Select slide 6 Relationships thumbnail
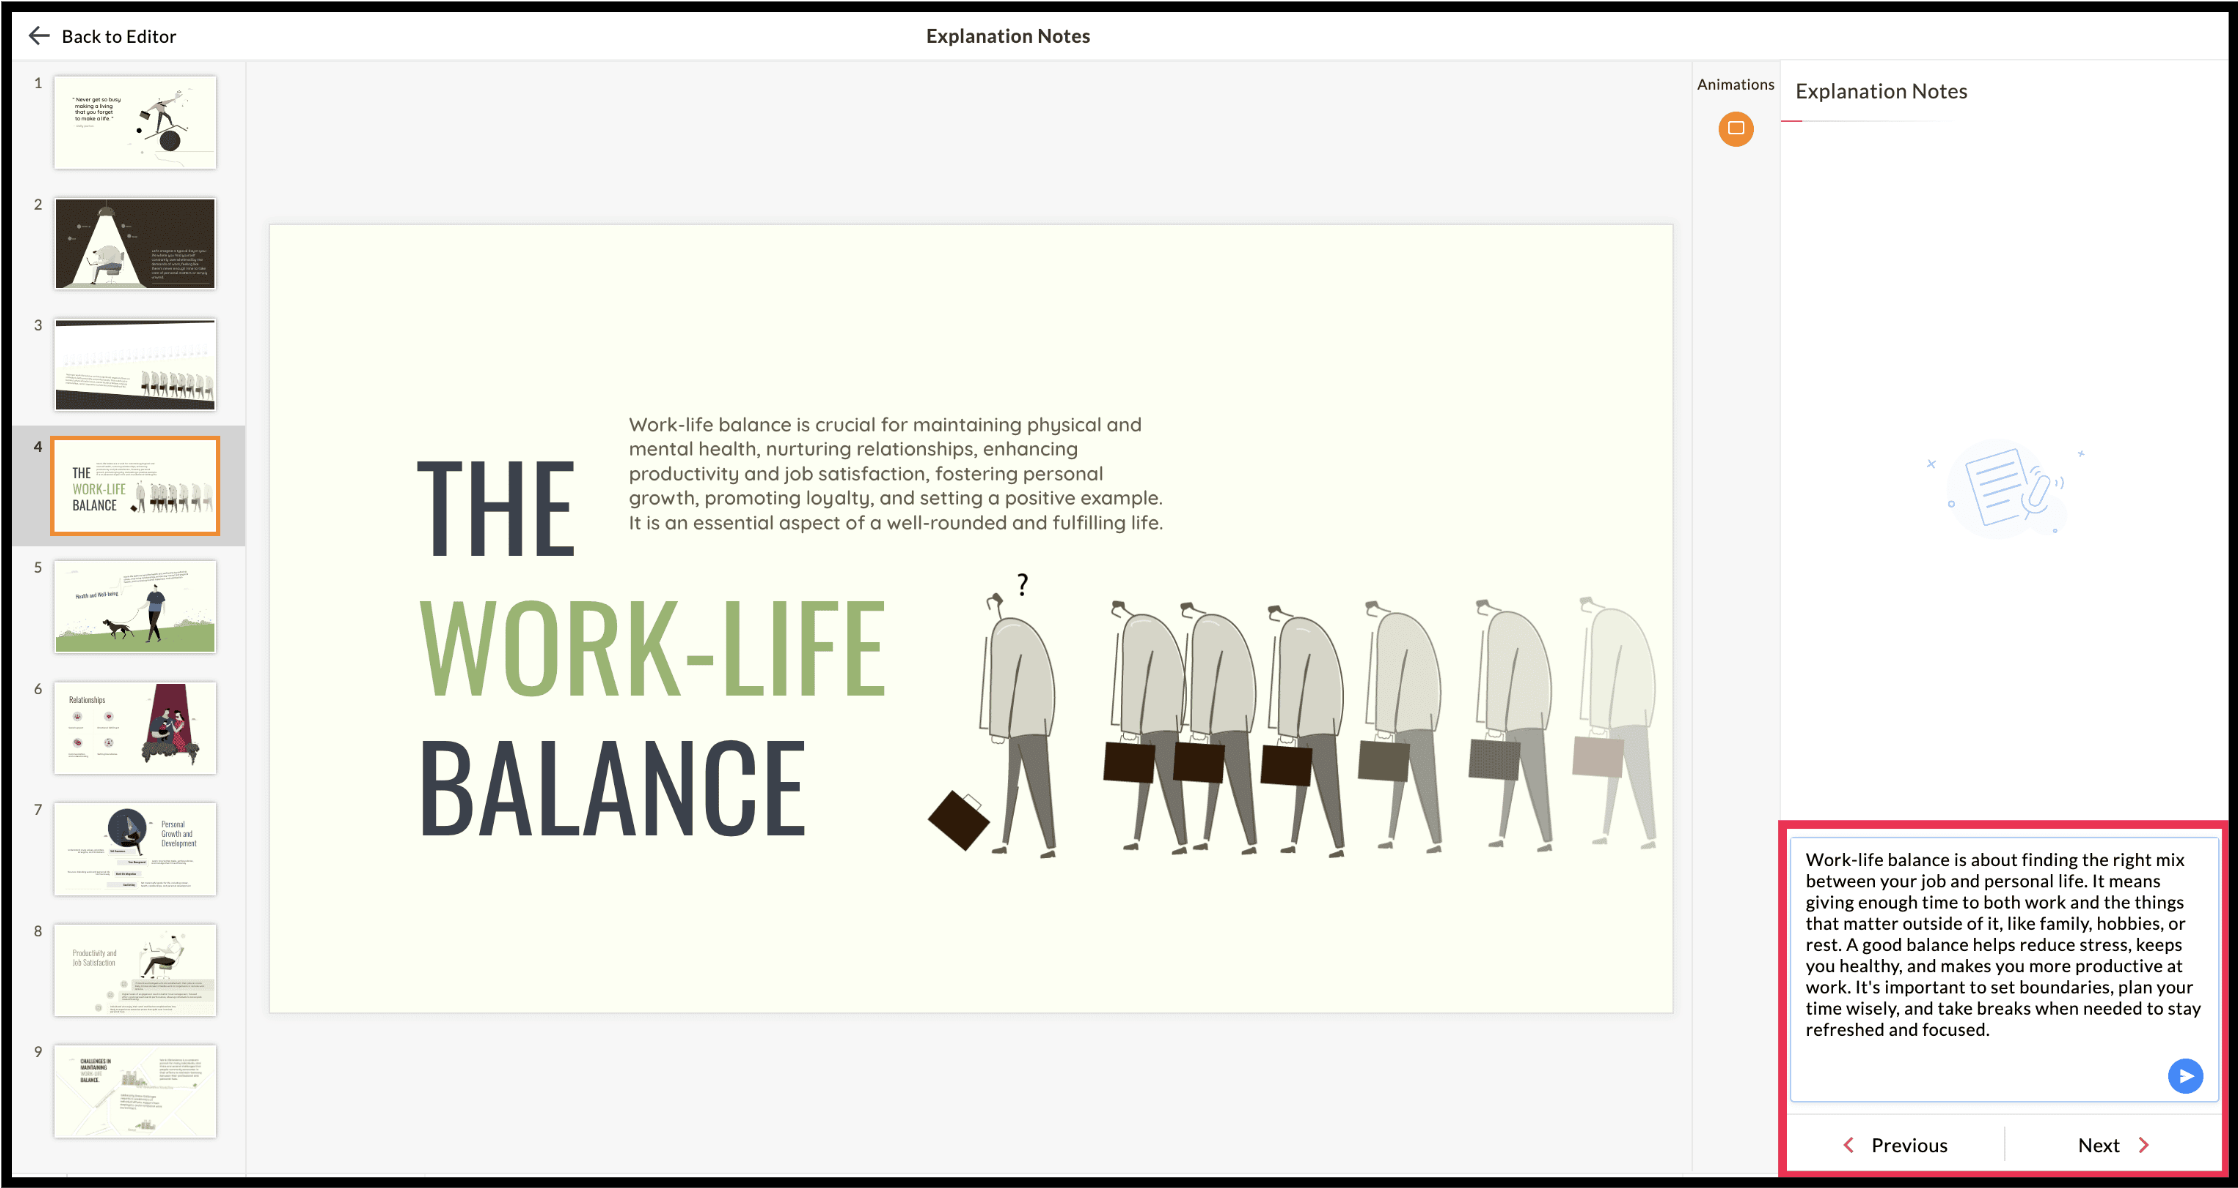 [x=135, y=728]
